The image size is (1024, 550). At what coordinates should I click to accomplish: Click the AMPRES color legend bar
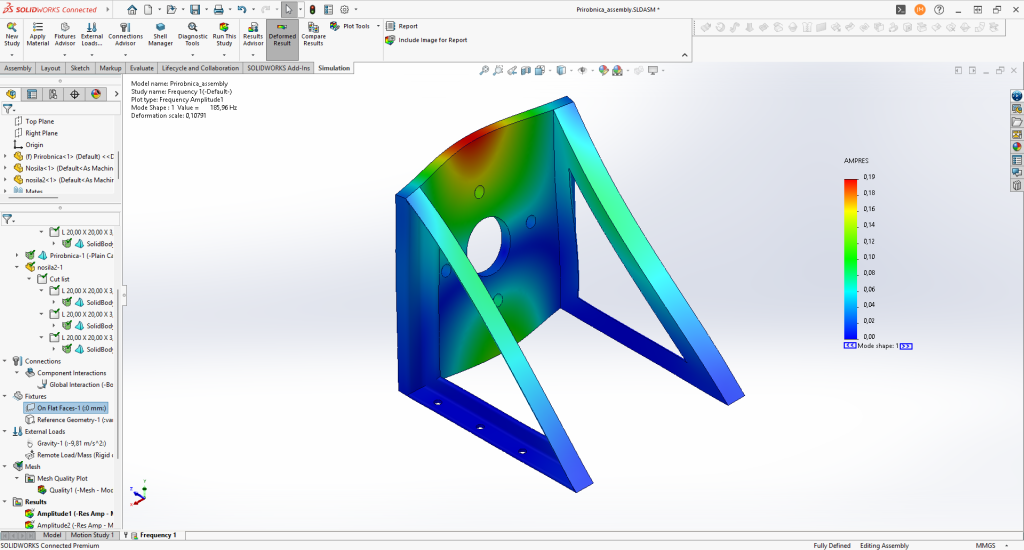point(850,258)
